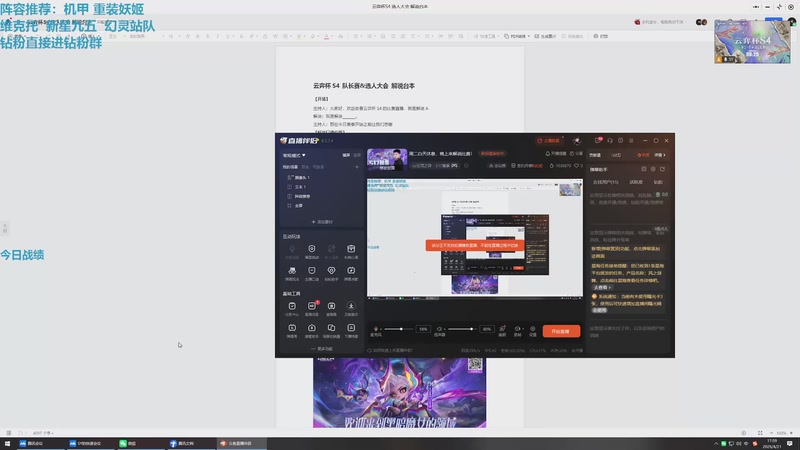The image size is (800, 450).
Task: Expand 更多功能 at sidebar bottom
Action: [x=322, y=349]
